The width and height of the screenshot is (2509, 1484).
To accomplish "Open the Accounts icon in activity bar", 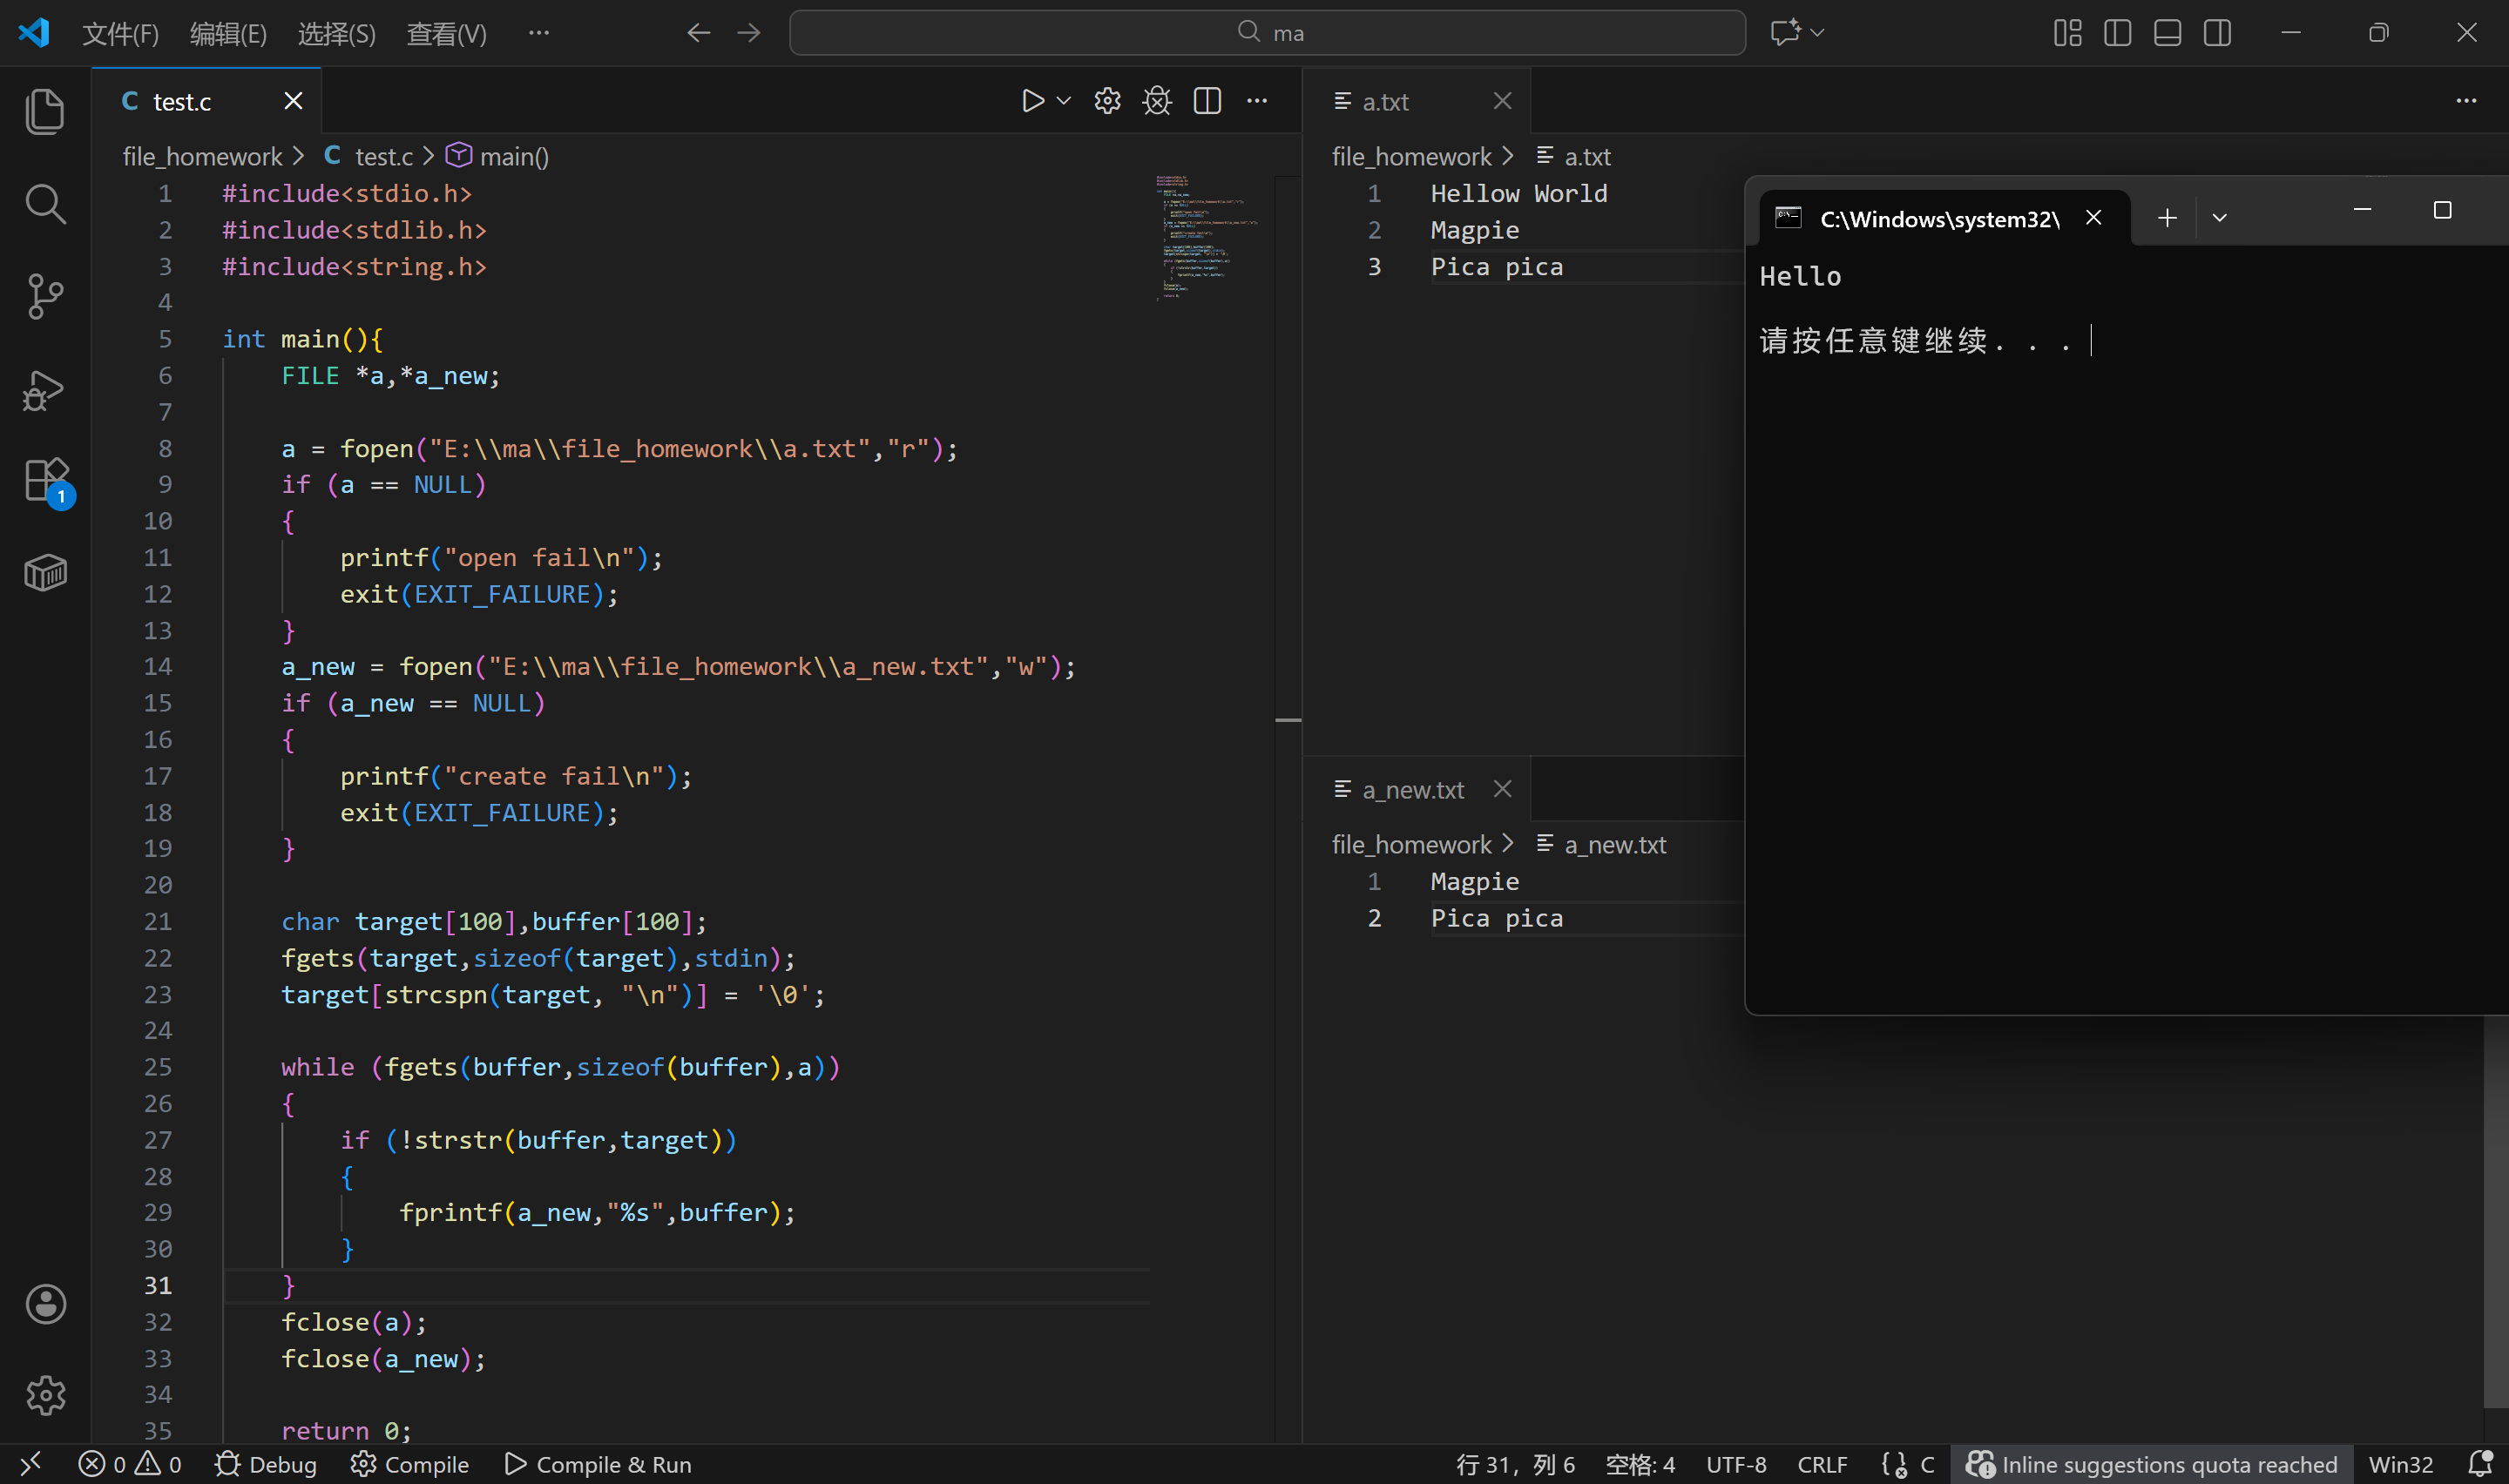I will 45,1304.
